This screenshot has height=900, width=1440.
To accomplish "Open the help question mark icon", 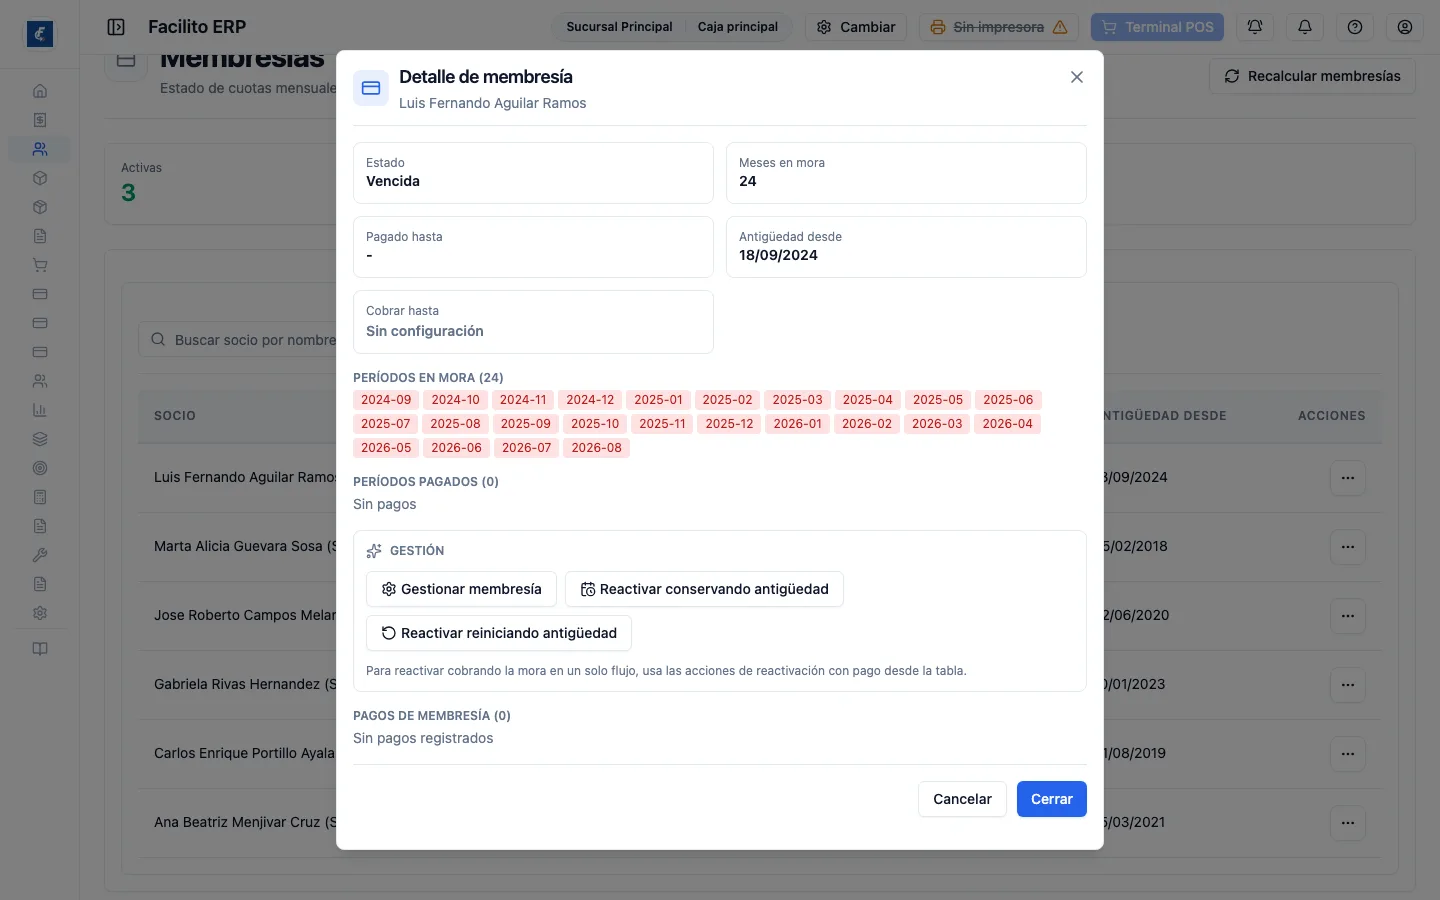I will 1355,27.
